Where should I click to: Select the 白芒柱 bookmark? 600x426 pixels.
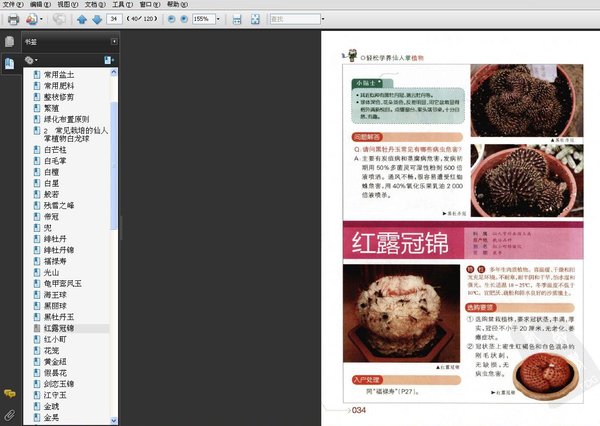click(55, 150)
